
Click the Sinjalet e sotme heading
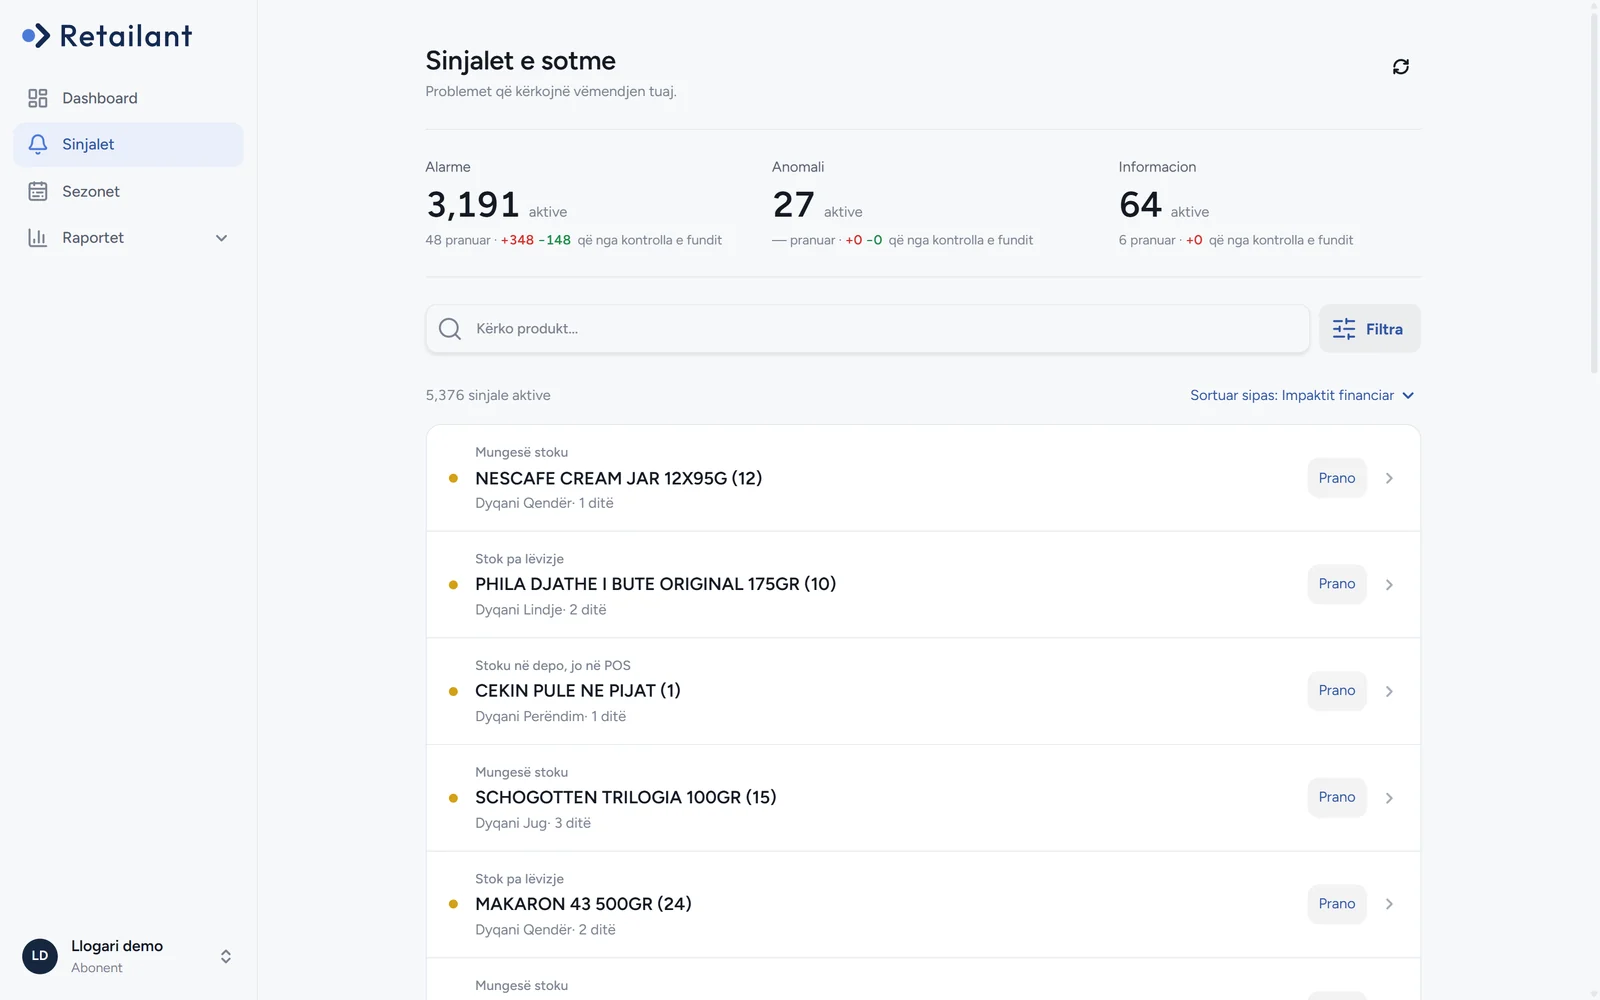pyautogui.click(x=520, y=61)
